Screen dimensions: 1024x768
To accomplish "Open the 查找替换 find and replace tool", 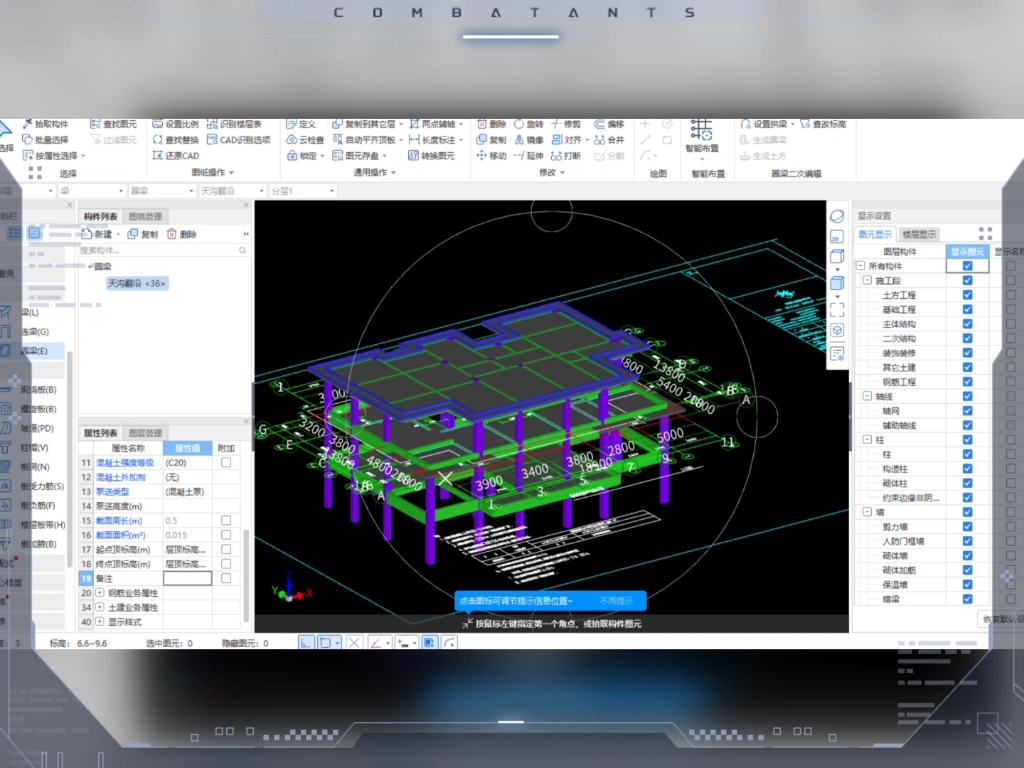I will click(x=176, y=140).
